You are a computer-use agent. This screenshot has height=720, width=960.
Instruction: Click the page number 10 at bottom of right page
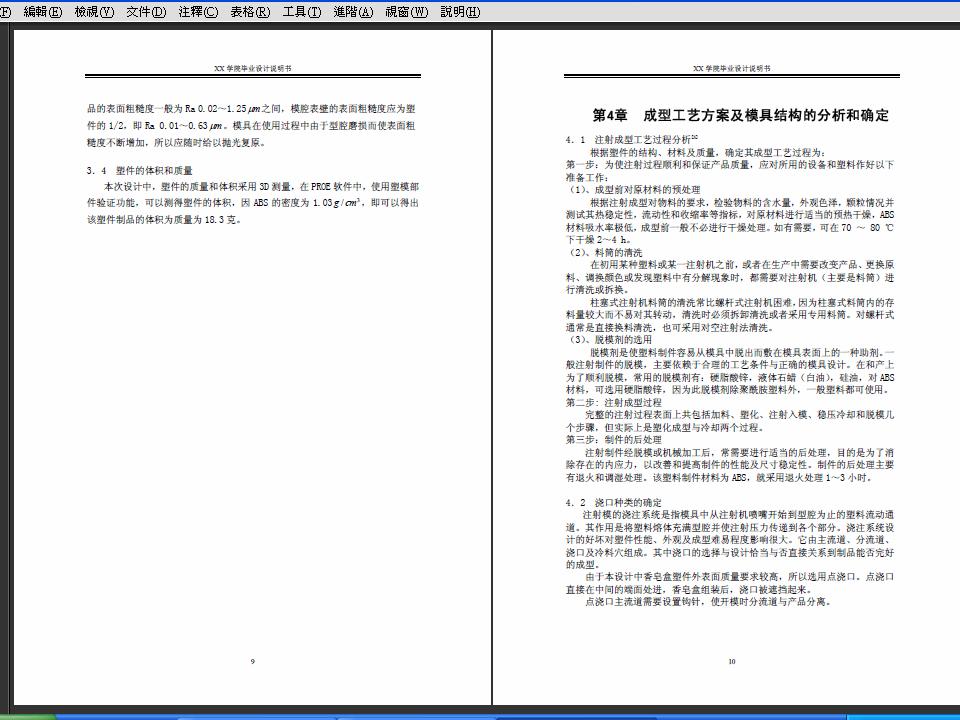tap(733, 660)
